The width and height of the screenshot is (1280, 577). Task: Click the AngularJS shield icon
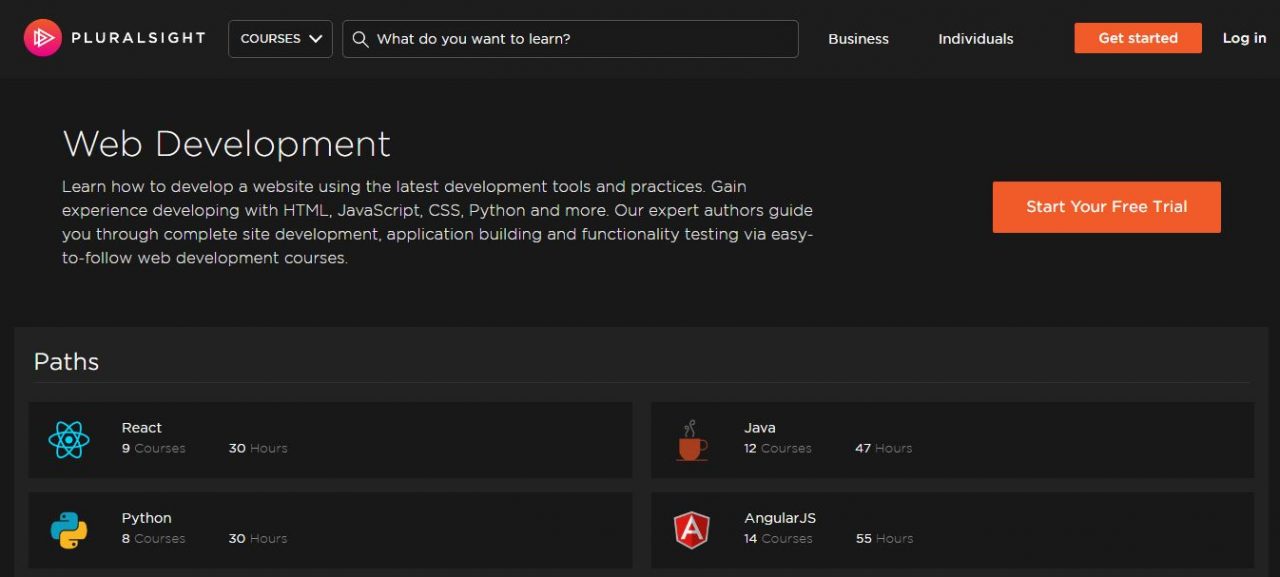point(691,530)
